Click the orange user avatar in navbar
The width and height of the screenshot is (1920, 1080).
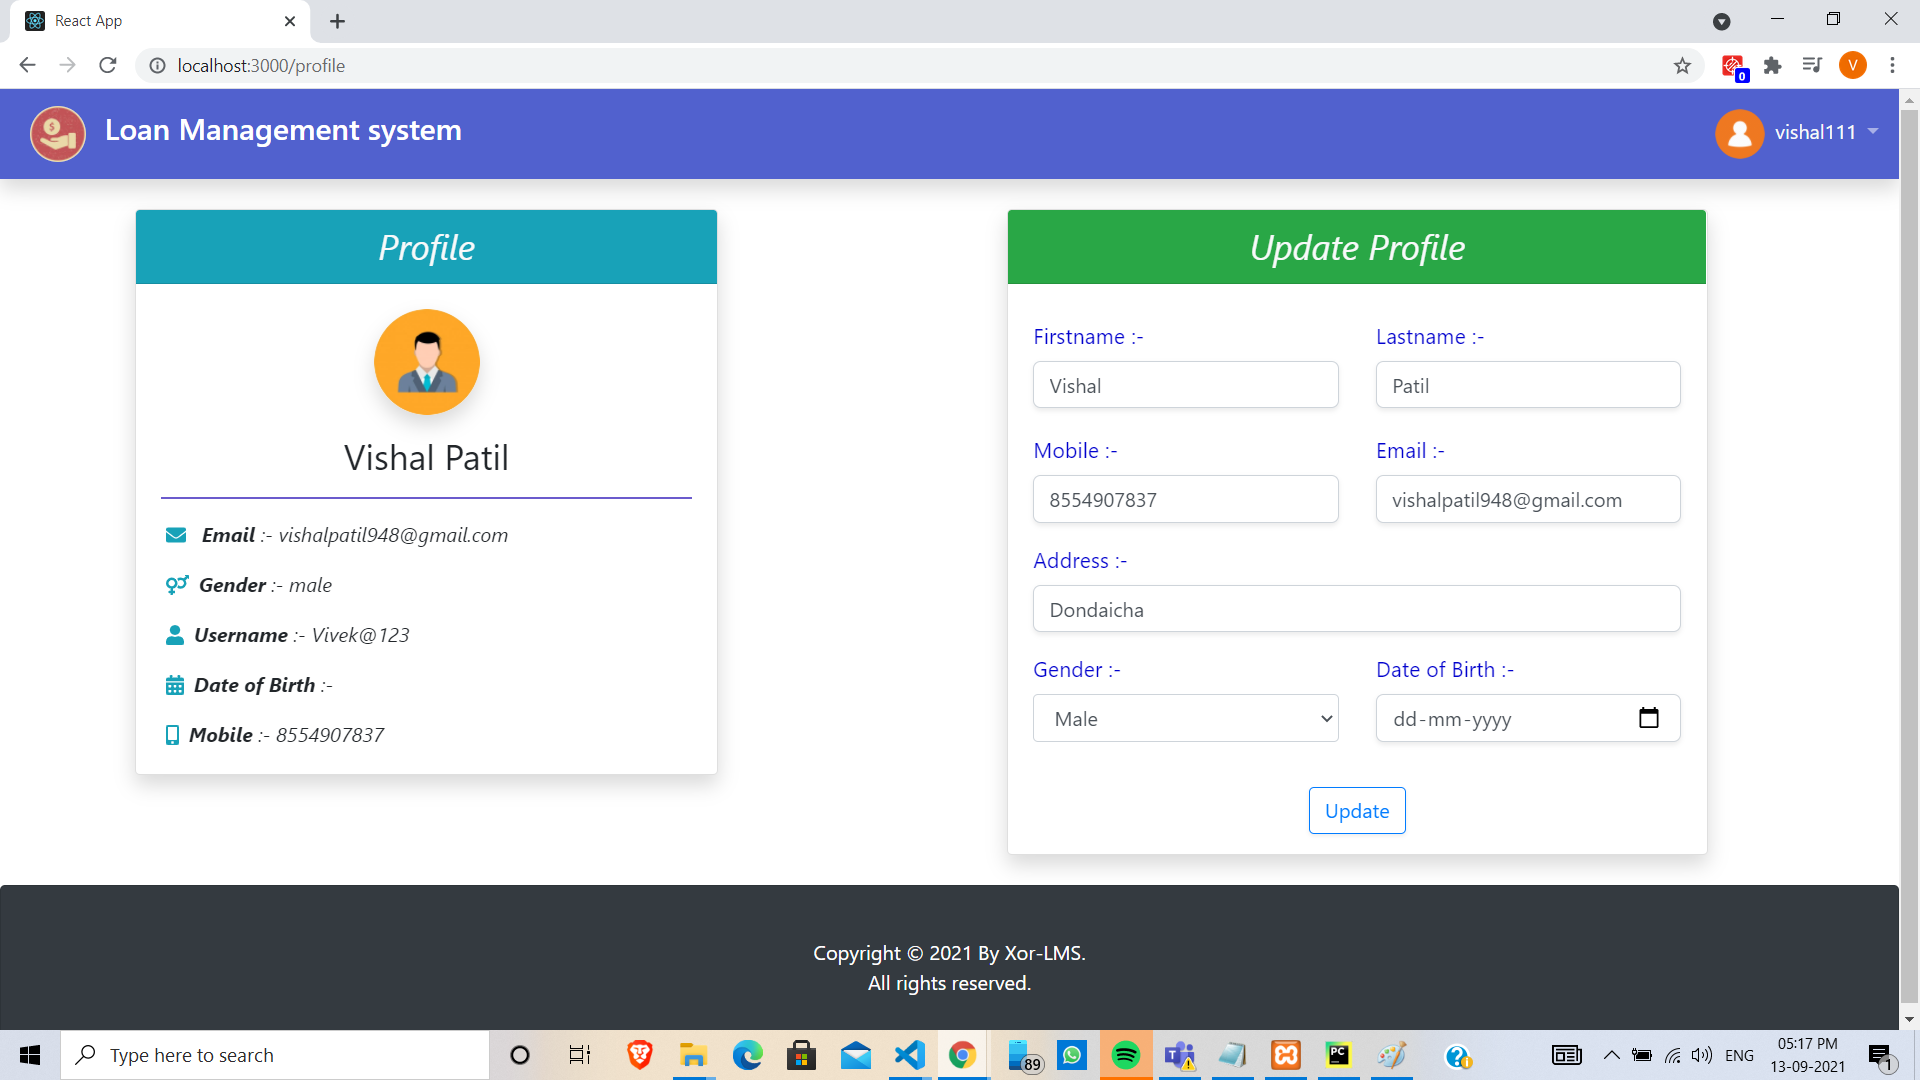click(x=1739, y=133)
